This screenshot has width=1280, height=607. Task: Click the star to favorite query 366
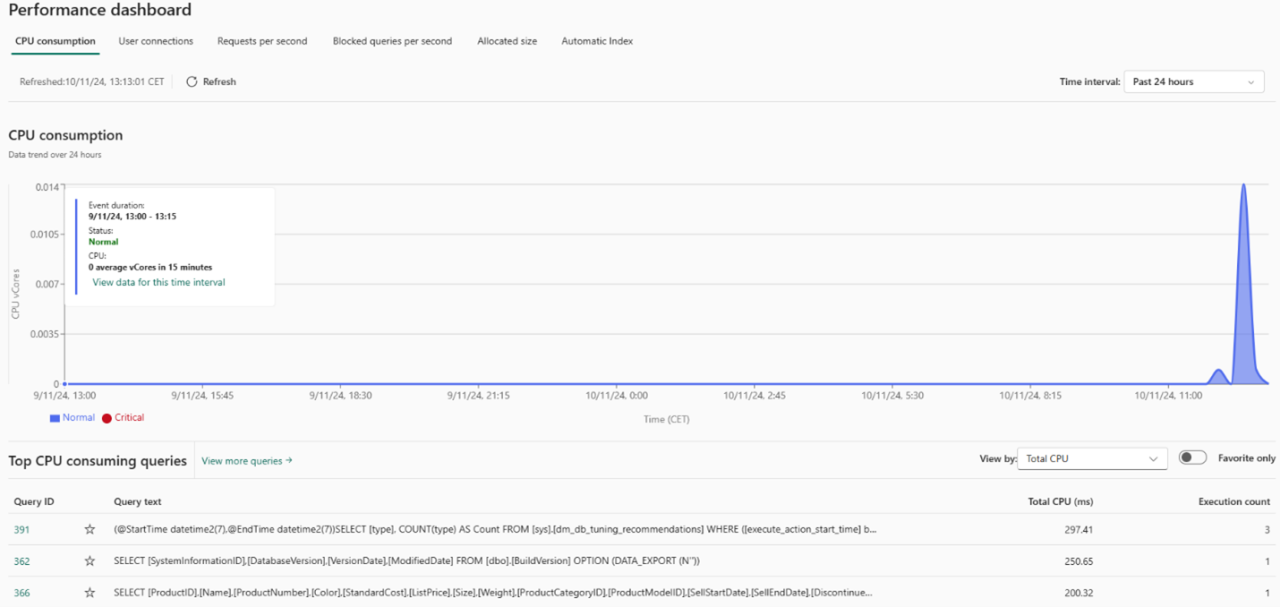(89, 592)
